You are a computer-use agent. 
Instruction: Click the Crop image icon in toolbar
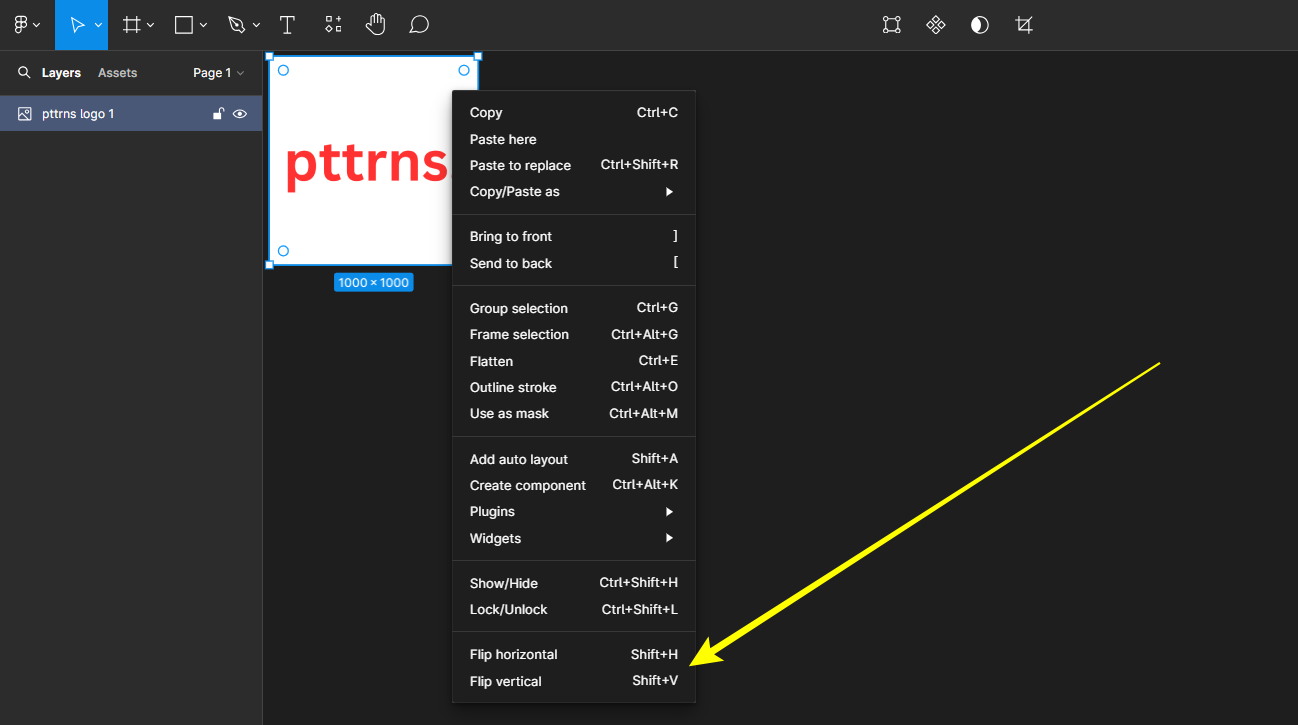(x=1024, y=25)
